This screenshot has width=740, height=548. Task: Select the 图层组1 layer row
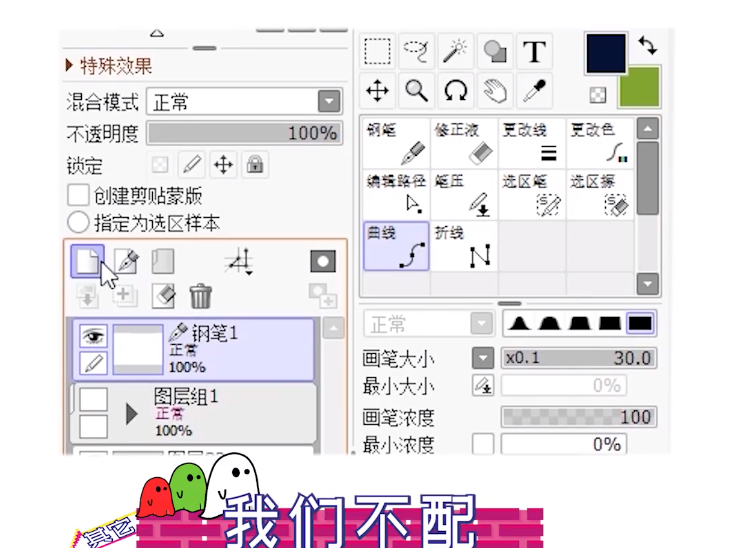(193, 413)
